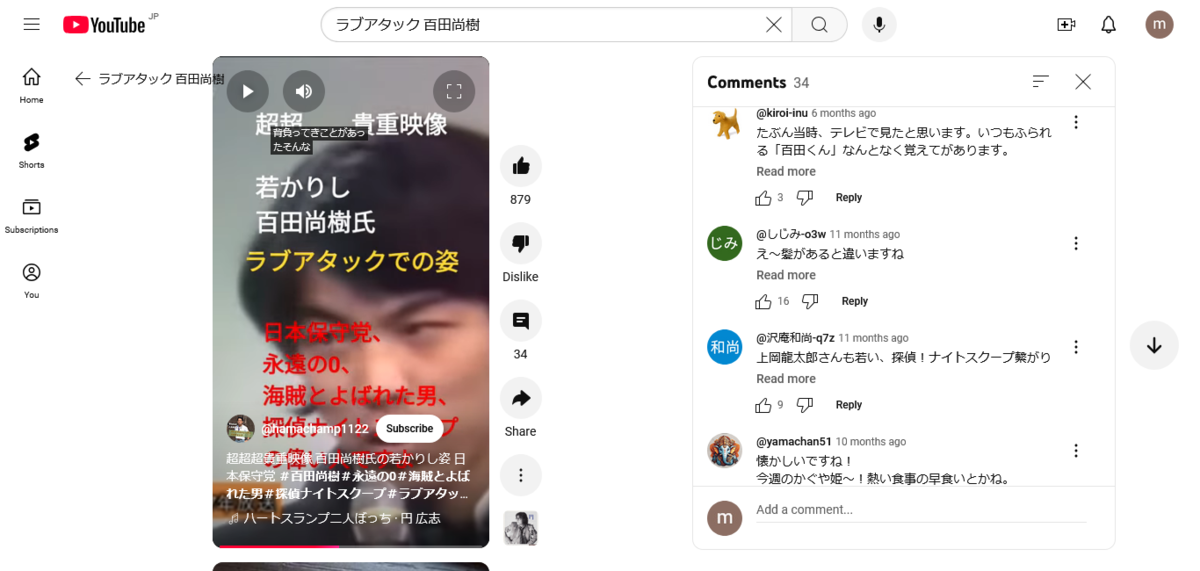Mute the video volume
1200x571 pixels.
(304, 91)
